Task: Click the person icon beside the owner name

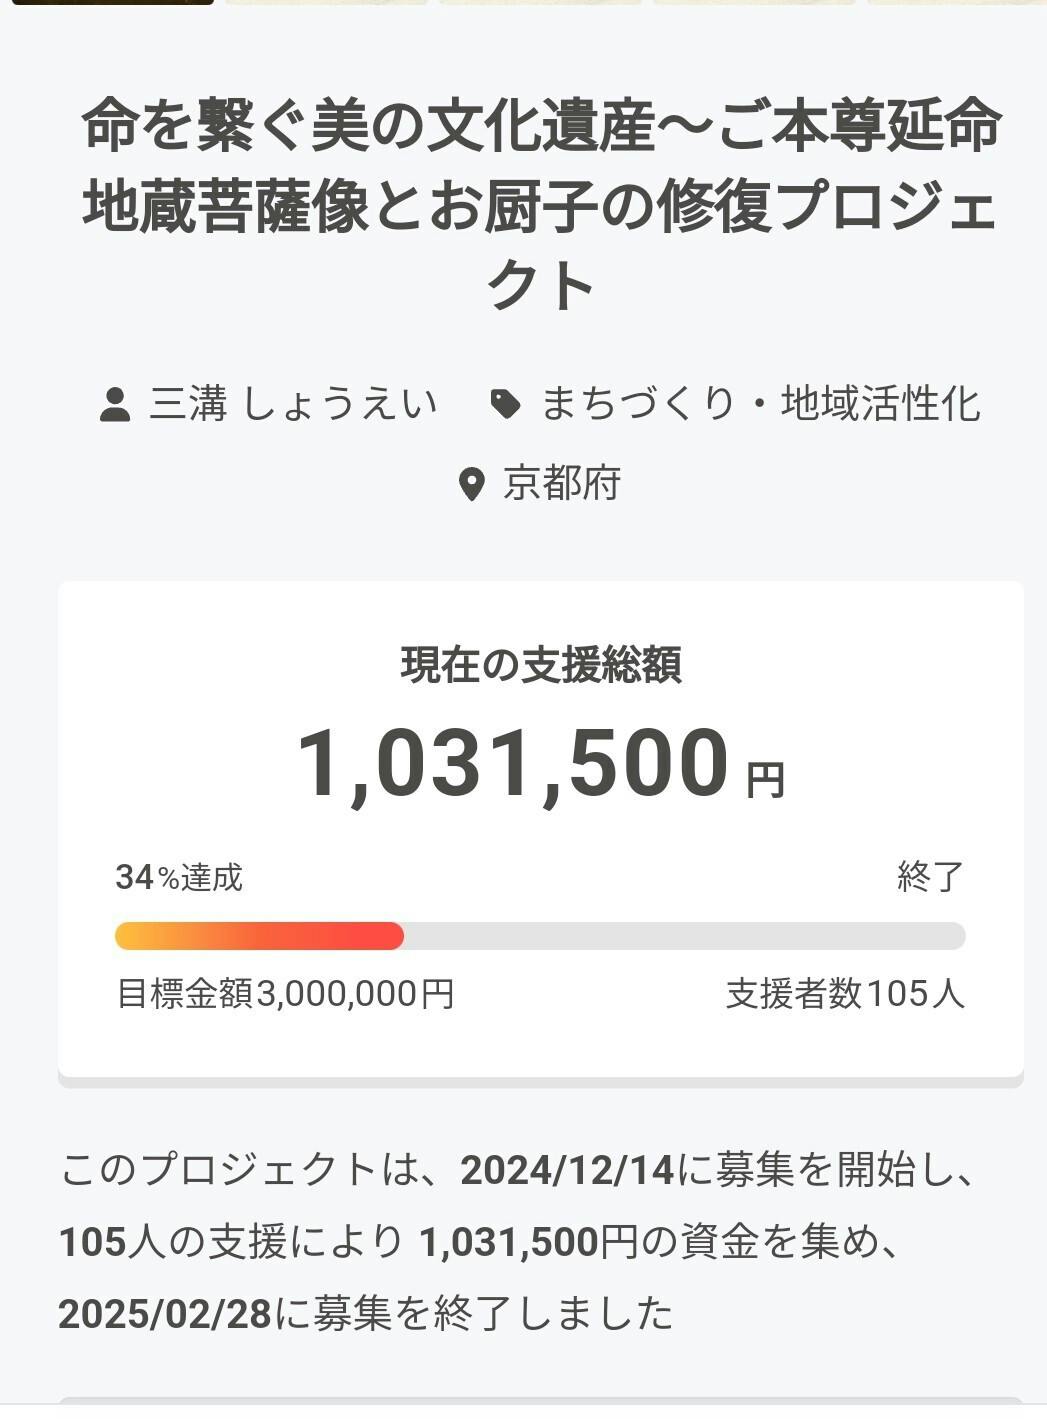Action: pyautogui.click(x=115, y=405)
